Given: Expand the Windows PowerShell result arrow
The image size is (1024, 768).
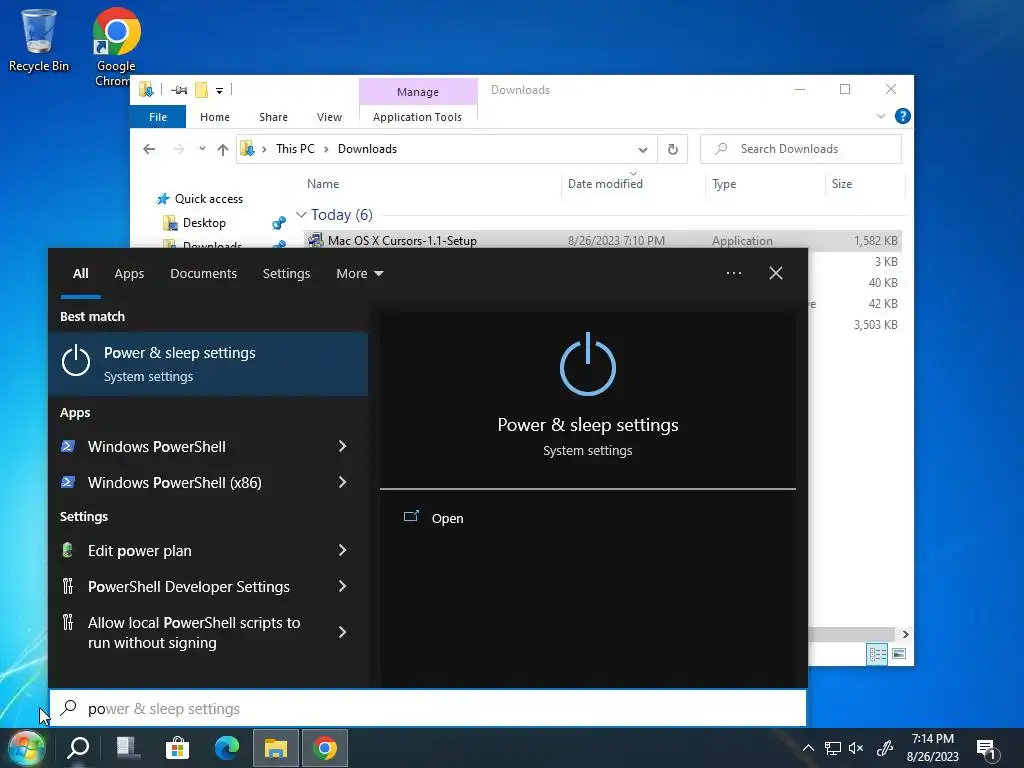Looking at the screenshot, I should pyautogui.click(x=342, y=446).
